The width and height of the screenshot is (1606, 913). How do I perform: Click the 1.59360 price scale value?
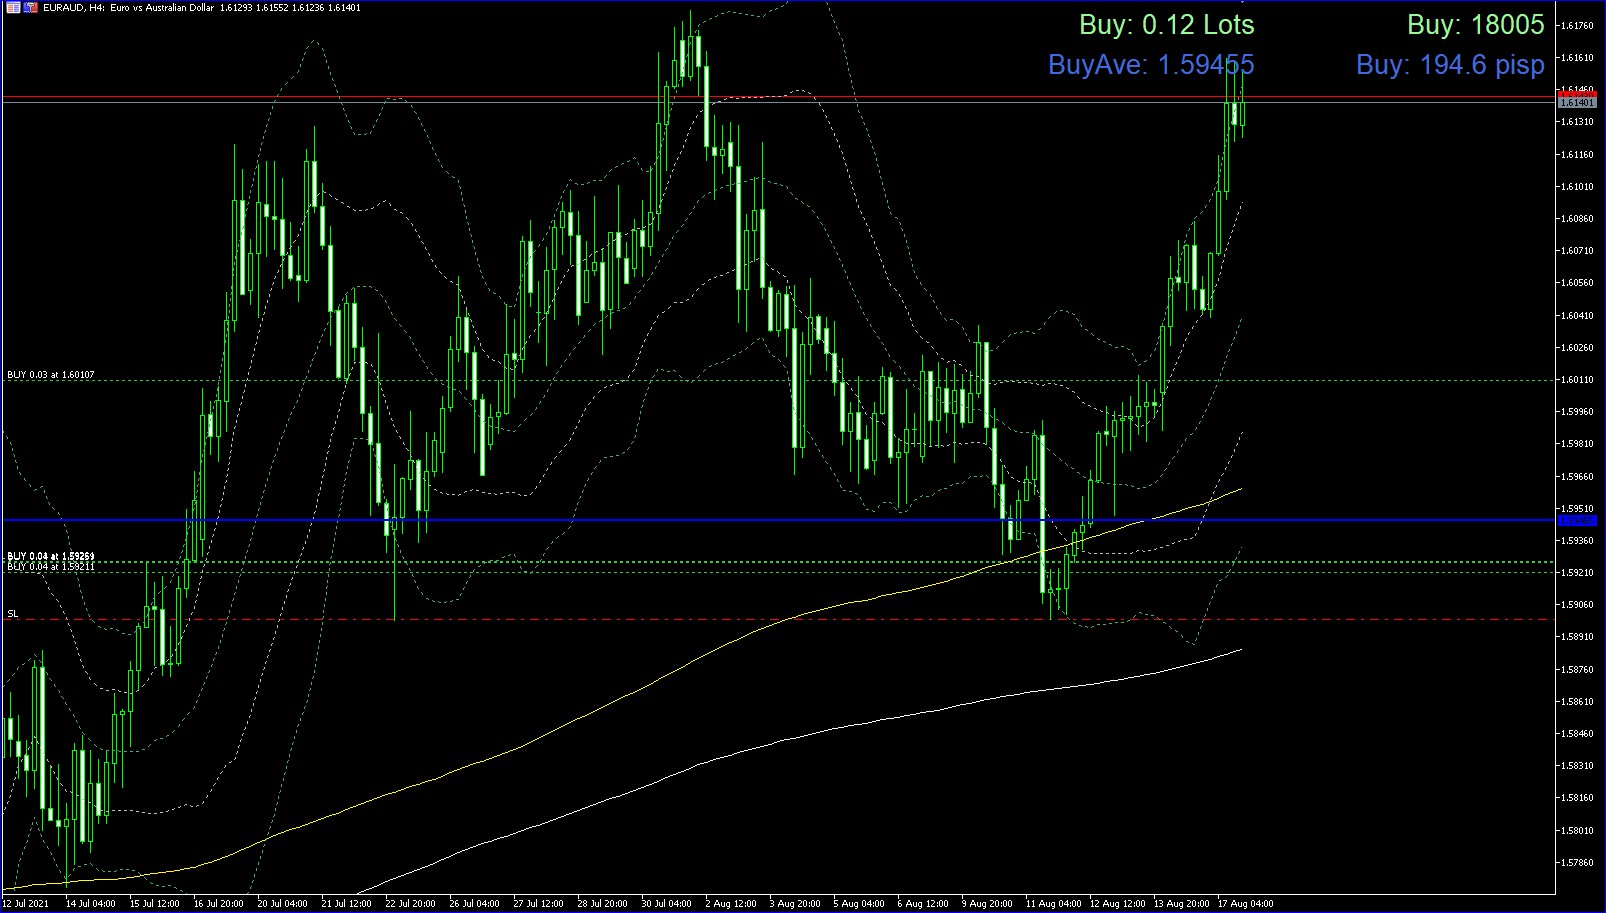pyautogui.click(x=1578, y=541)
